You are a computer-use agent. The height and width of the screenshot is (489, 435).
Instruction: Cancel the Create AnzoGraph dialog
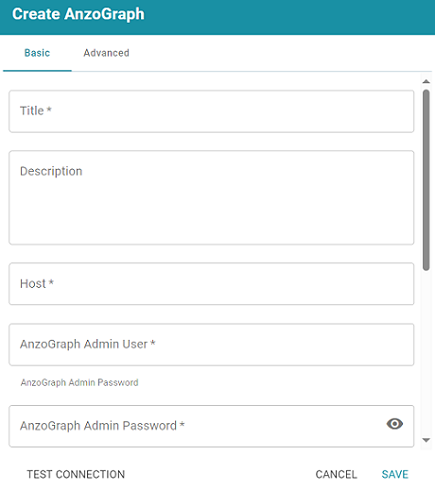pos(336,474)
